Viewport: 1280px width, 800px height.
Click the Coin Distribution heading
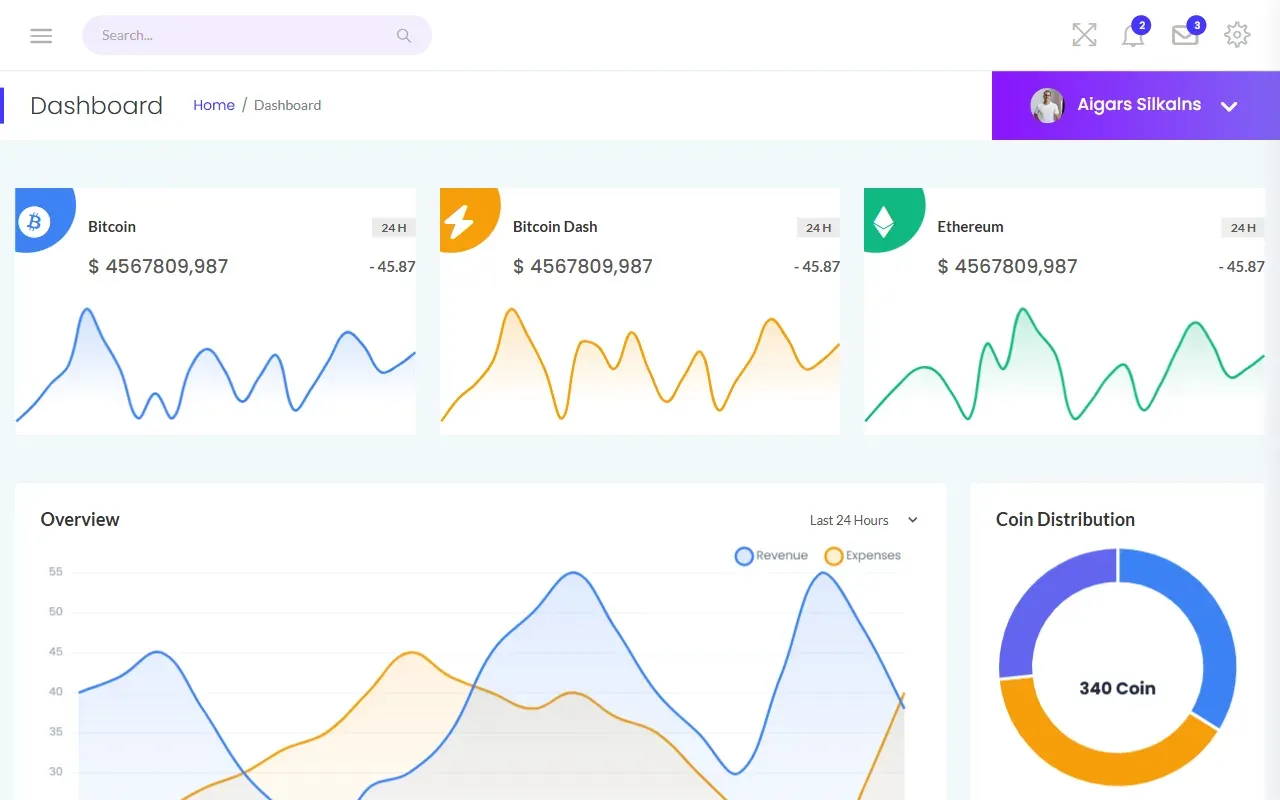pos(1065,519)
